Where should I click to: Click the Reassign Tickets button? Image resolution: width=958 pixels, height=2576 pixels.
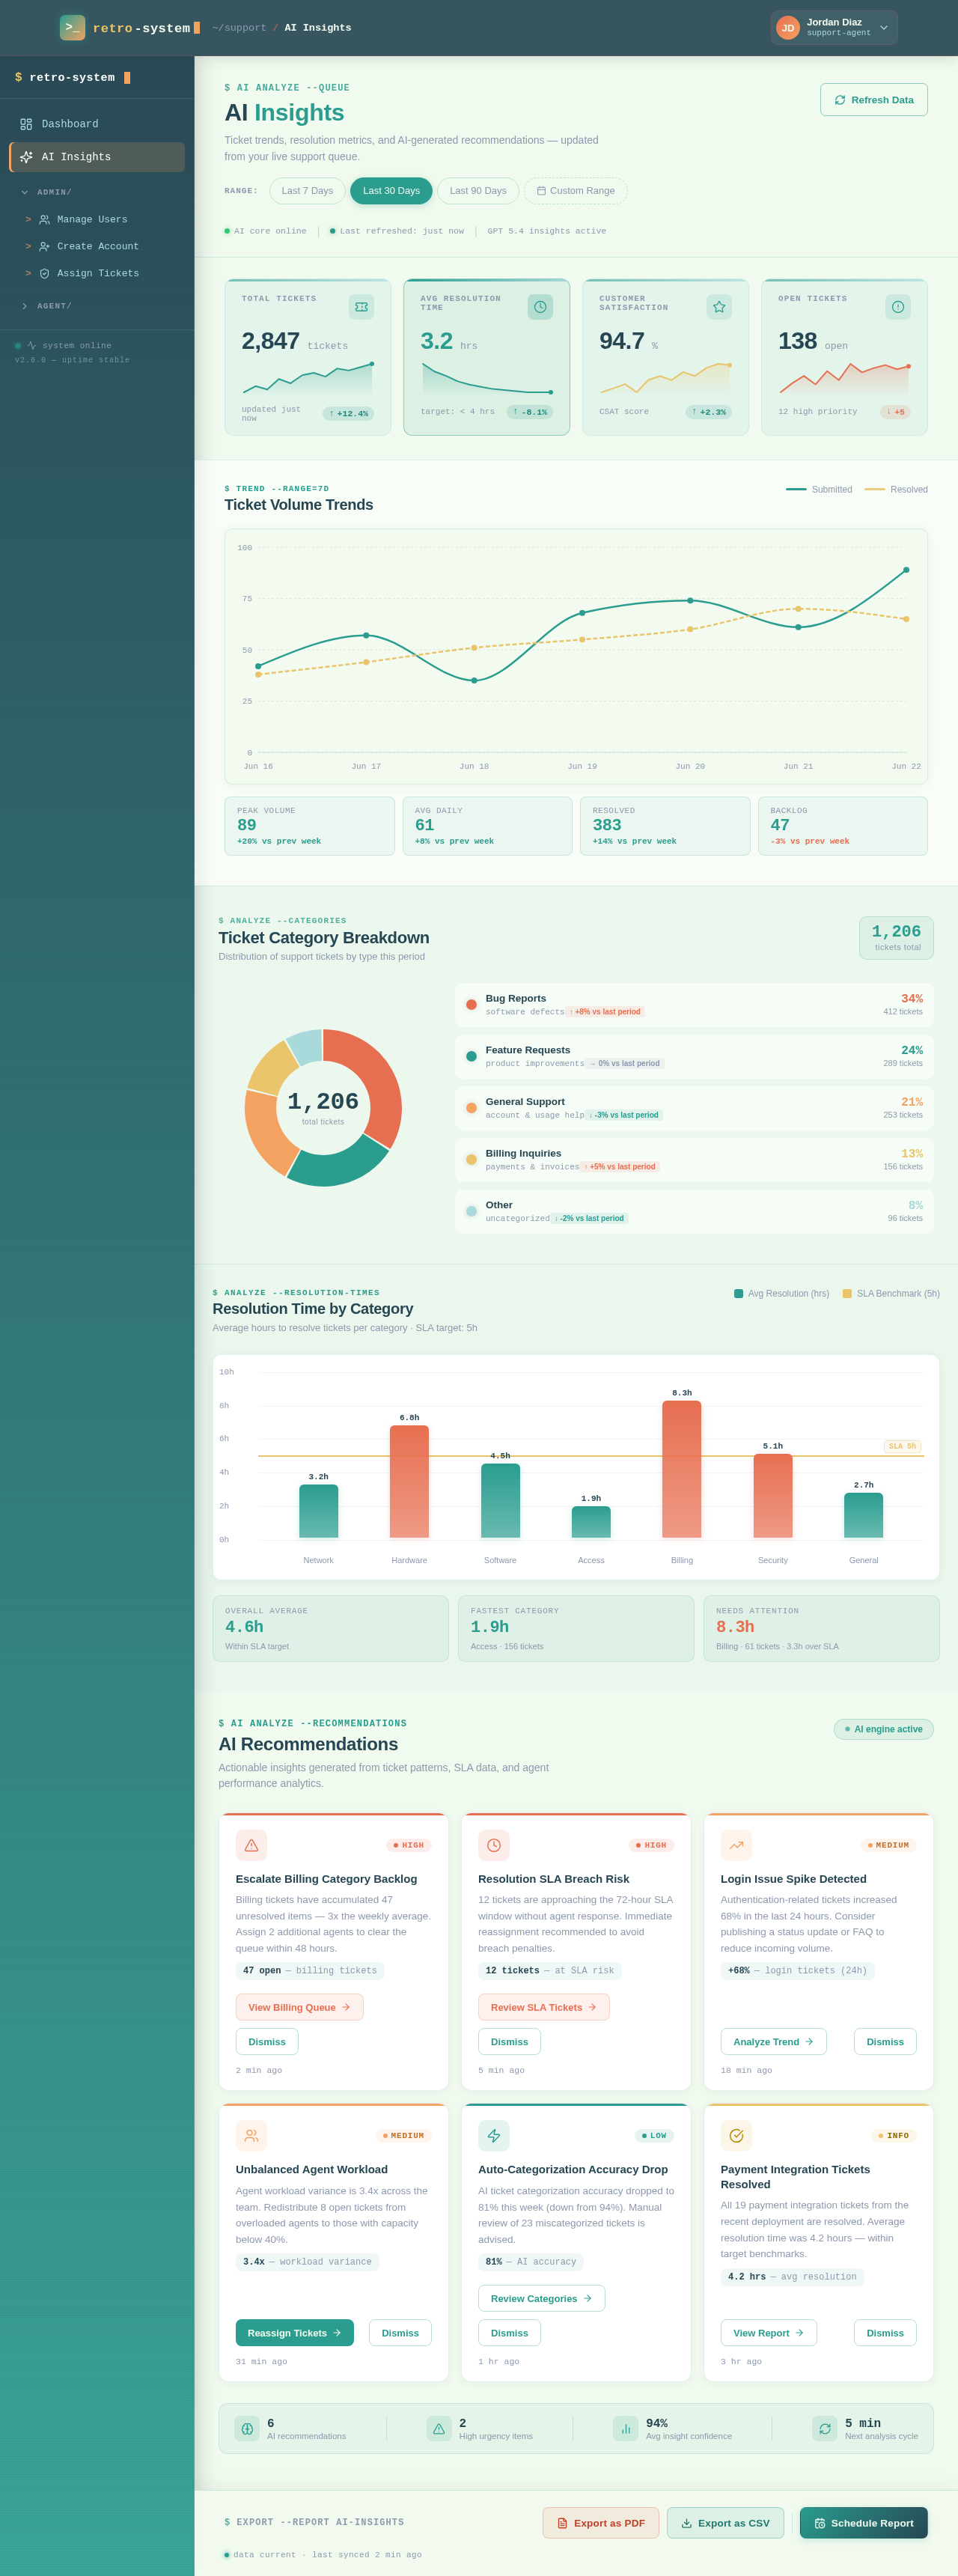point(294,2333)
